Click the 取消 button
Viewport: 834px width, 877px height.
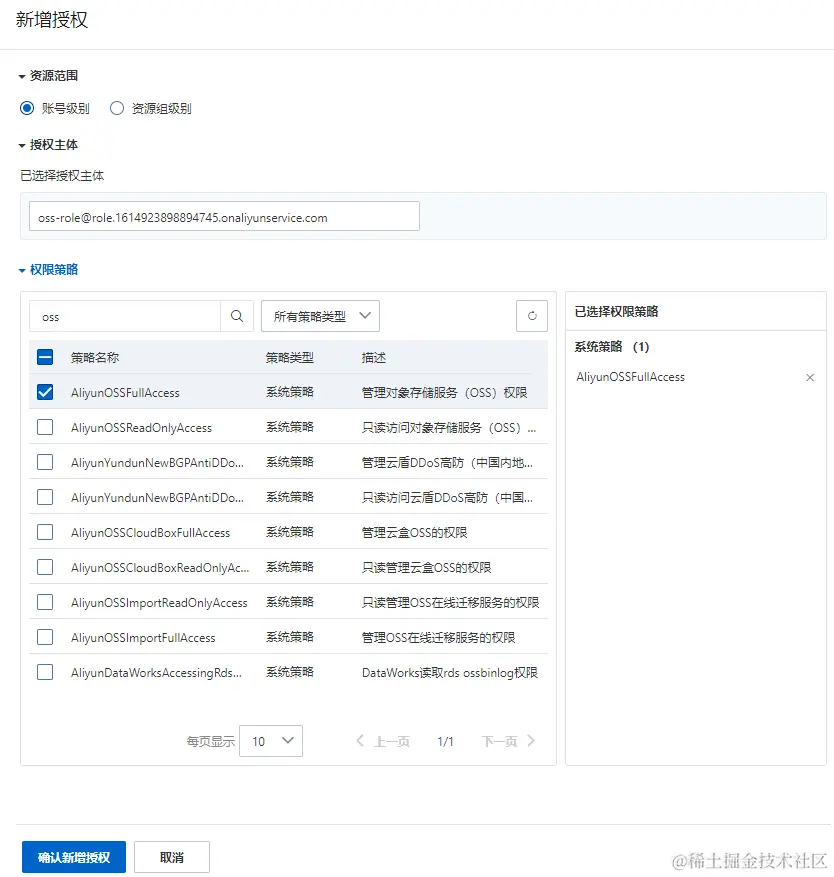(172, 857)
